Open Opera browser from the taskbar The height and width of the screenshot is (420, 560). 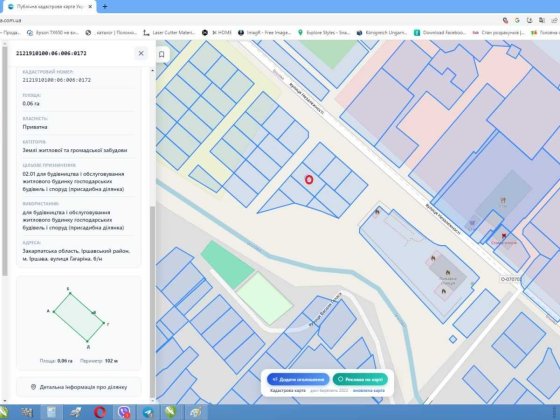(x=100, y=412)
